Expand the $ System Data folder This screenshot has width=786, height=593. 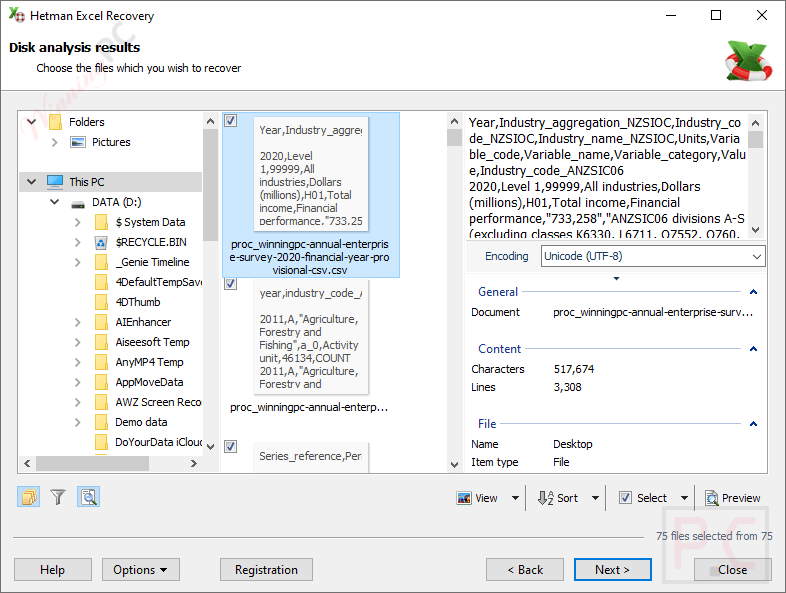[x=78, y=222]
